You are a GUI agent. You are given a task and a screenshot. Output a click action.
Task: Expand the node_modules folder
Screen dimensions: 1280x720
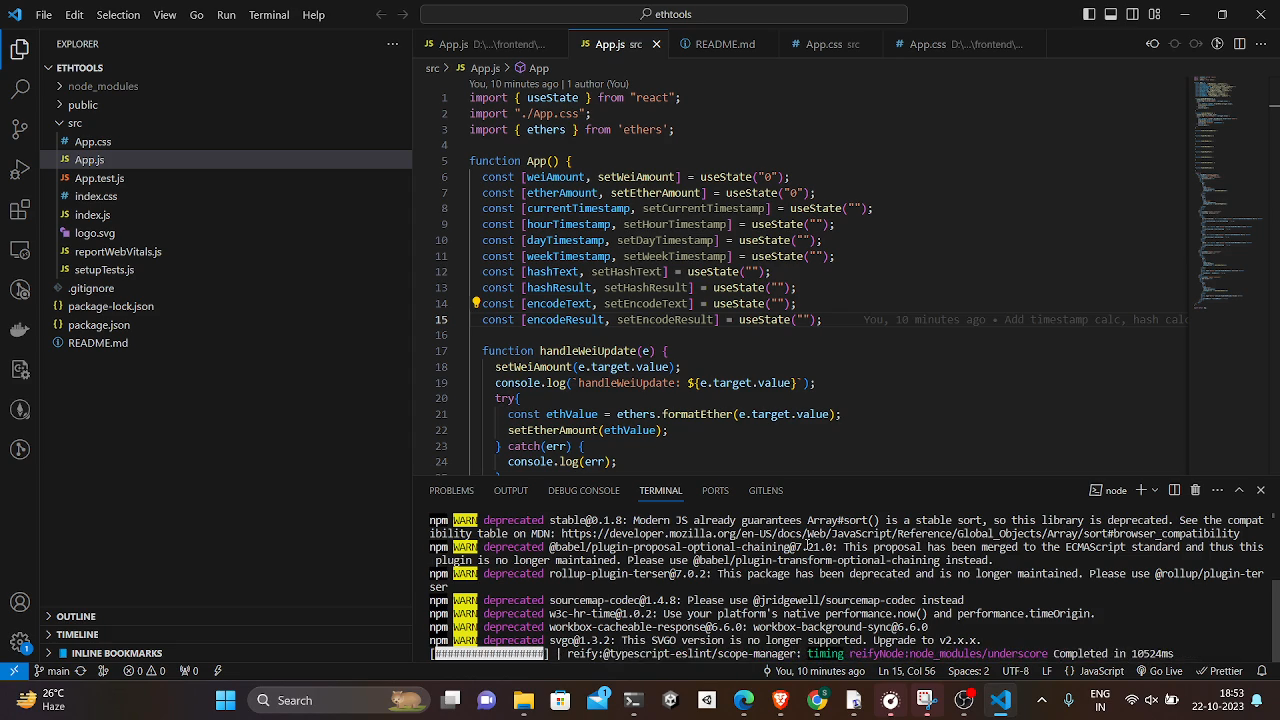pyautogui.click(x=102, y=86)
